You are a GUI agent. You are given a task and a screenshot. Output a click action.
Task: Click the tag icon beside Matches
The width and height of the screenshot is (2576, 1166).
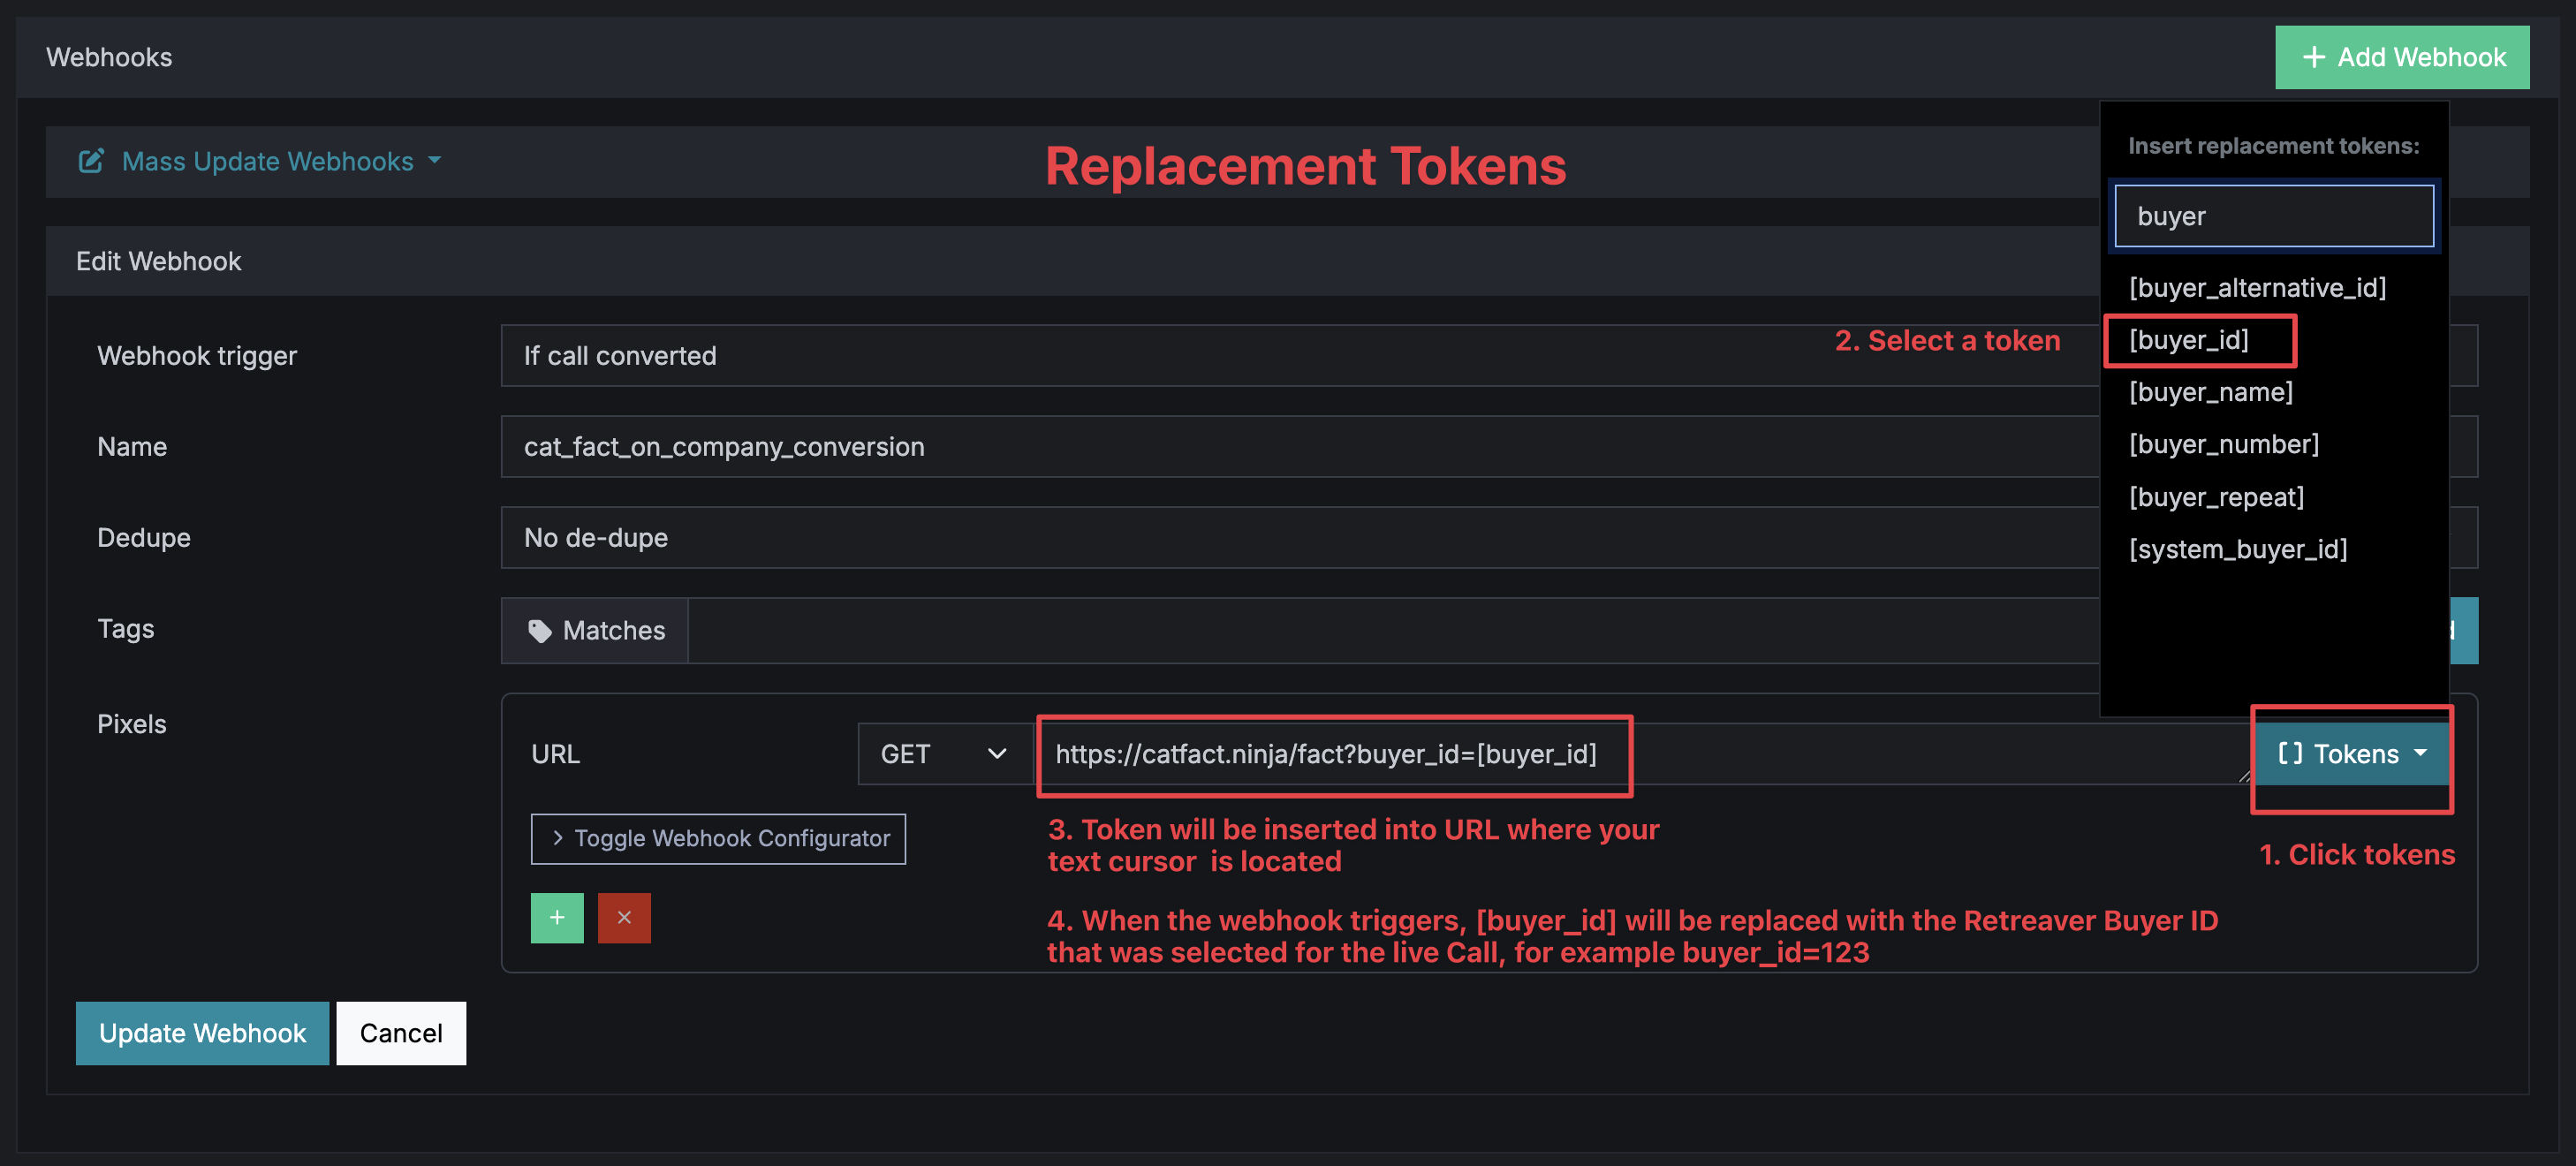(x=539, y=631)
